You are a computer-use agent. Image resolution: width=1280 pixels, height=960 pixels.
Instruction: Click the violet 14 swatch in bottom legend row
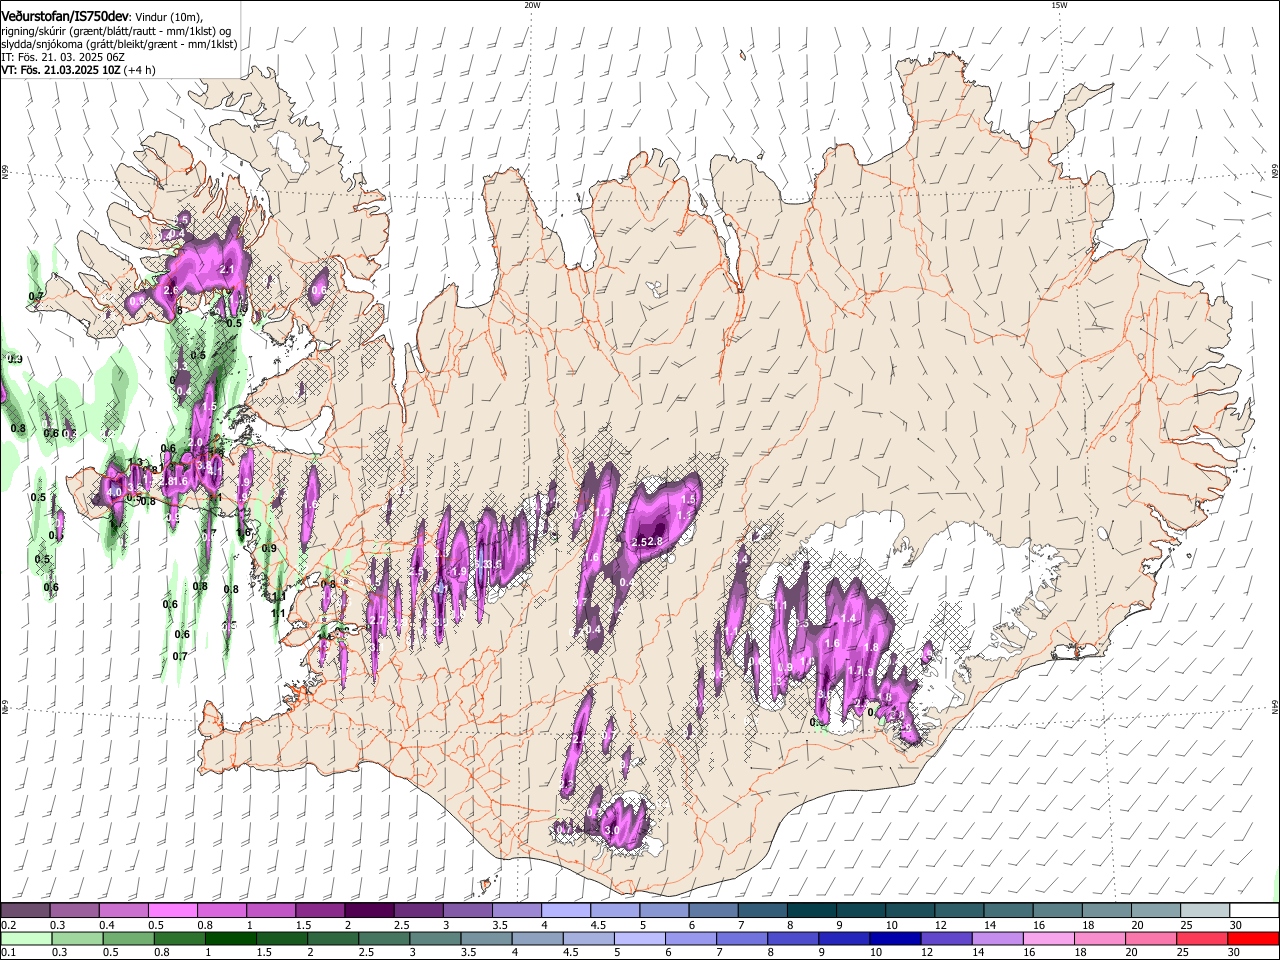[x=998, y=938]
